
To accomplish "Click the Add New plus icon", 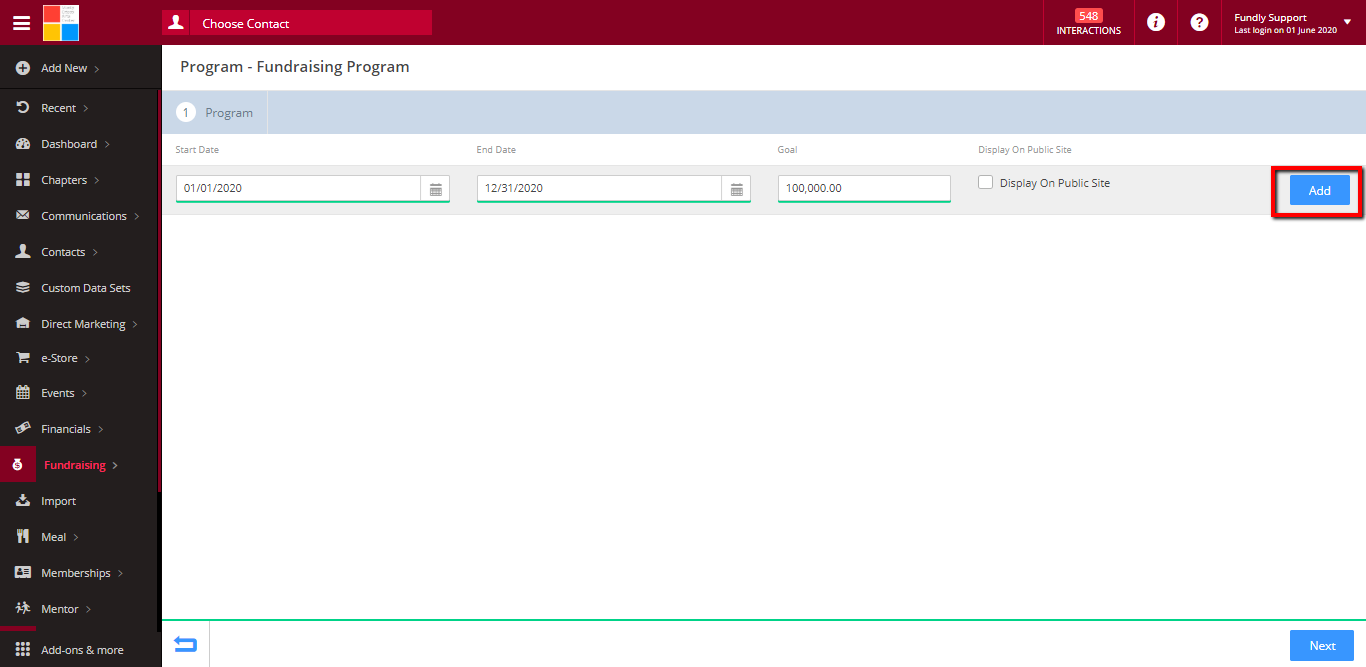I will point(23,68).
